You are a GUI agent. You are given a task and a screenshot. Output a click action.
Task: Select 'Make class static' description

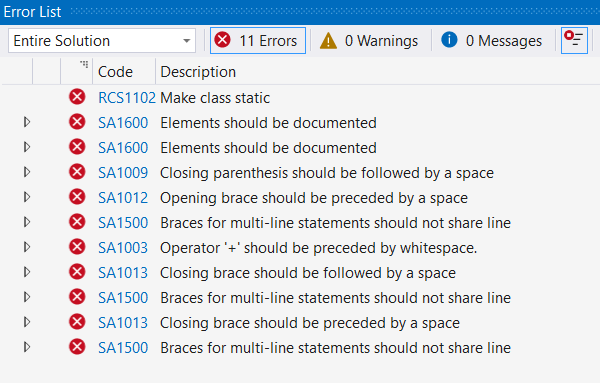click(x=215, y=98)
